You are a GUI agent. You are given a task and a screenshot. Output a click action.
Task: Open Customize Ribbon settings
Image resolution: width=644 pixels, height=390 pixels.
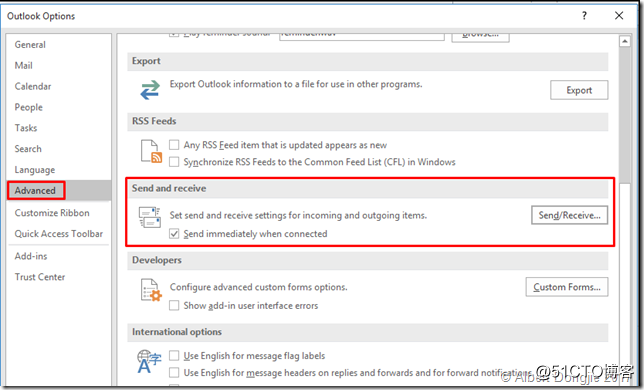tap(52, 213)
